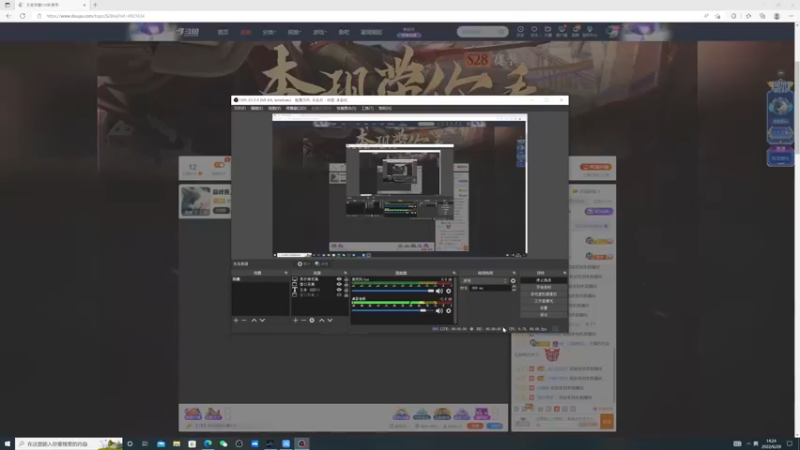The image size is (800, 450).
Task: Move the scene up in the Scenes panel
Action: tap(254, 320)
